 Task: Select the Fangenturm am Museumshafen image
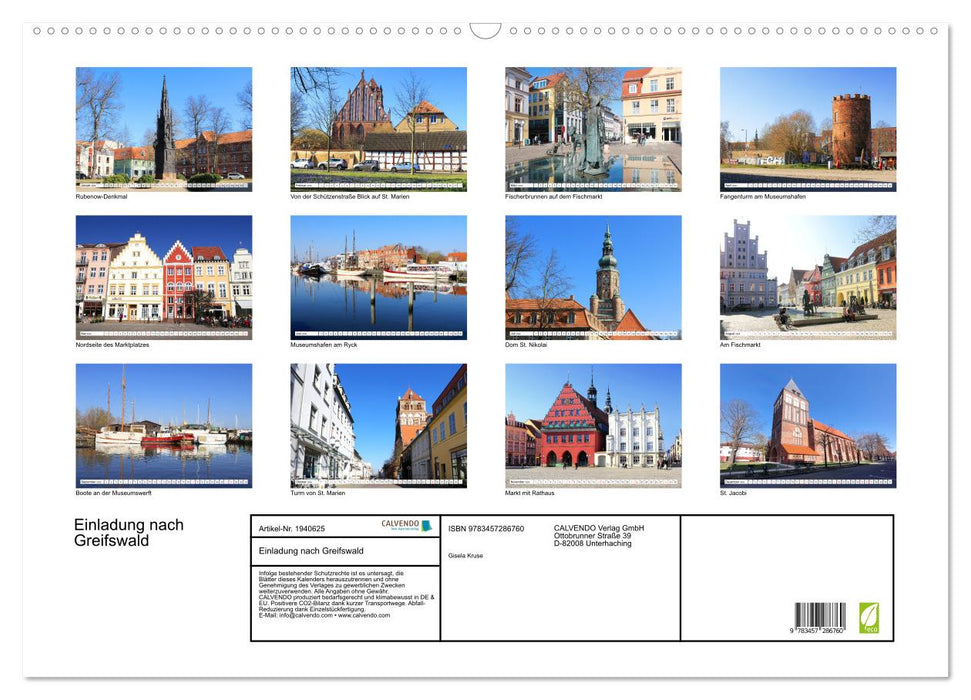807,128
